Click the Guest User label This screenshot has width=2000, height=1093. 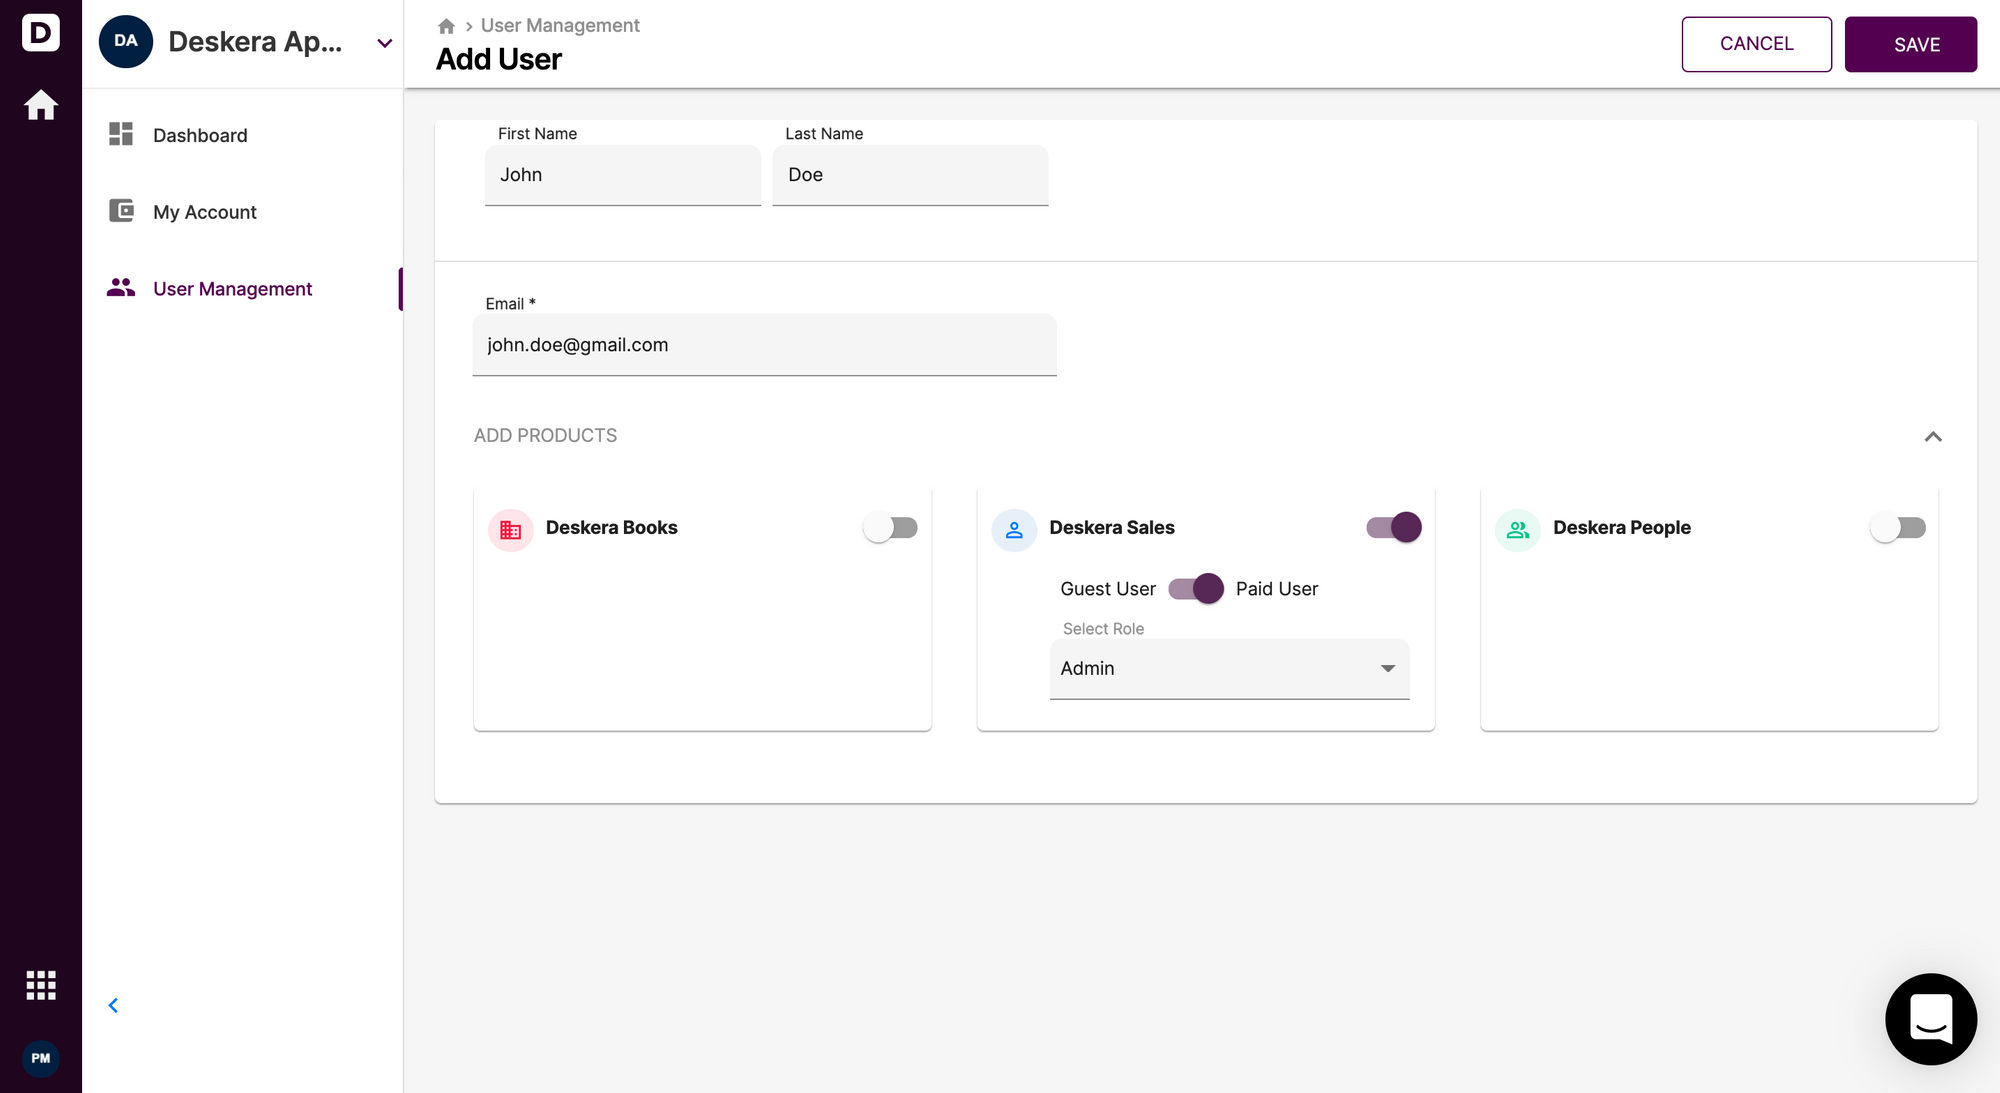click(1108, 589)
